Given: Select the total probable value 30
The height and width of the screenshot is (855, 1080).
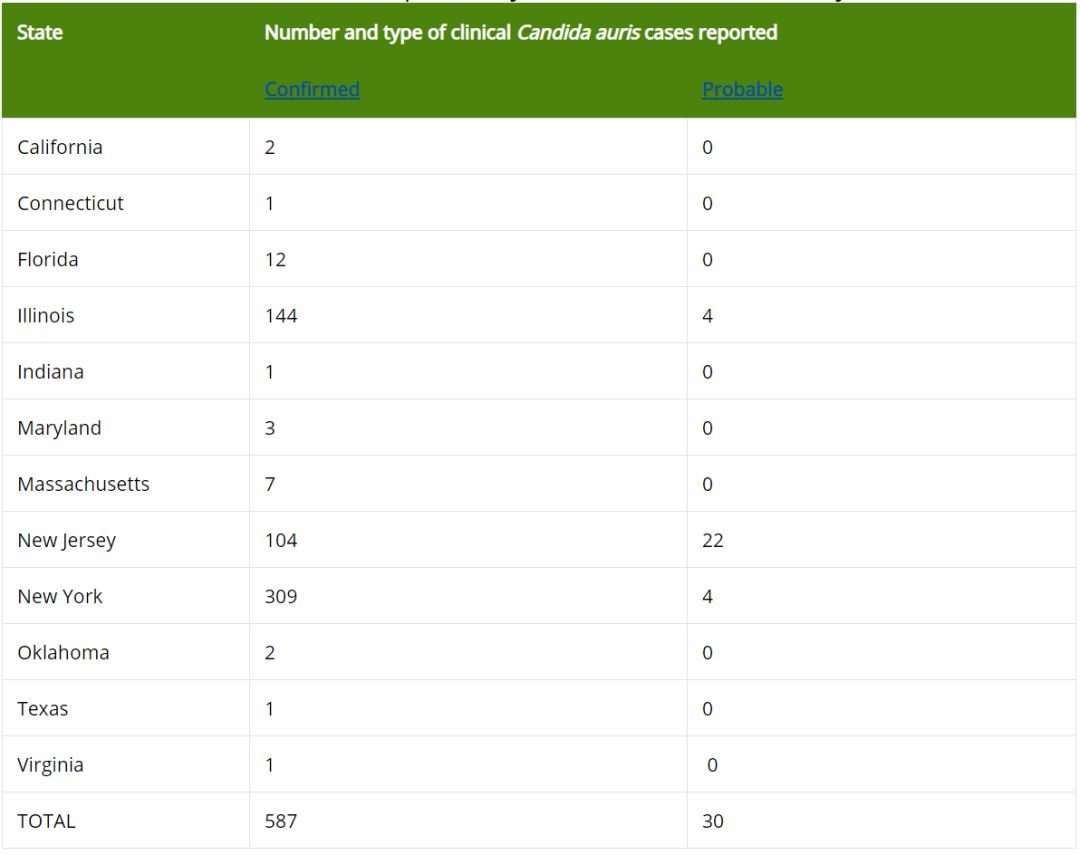Looking at the screenshot, I should pos(713,822).
